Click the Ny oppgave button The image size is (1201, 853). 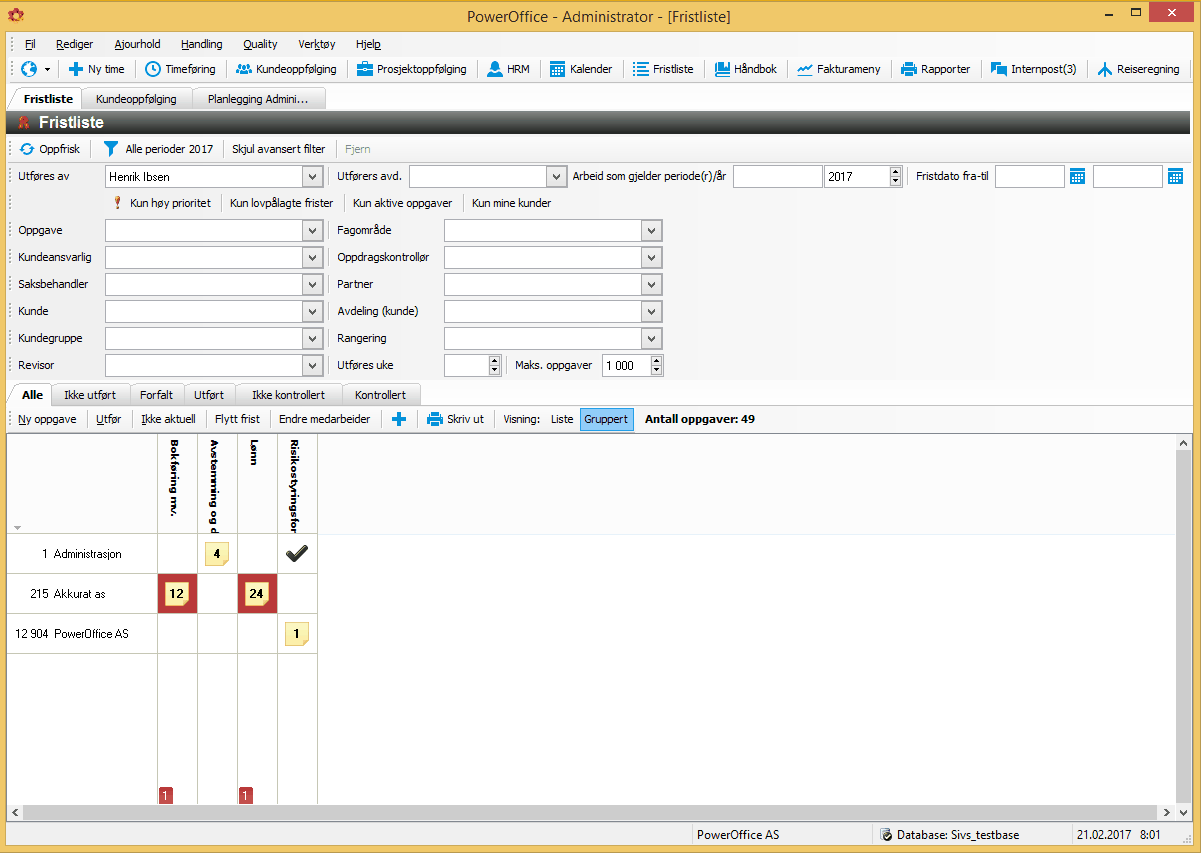tap(47, 419)
